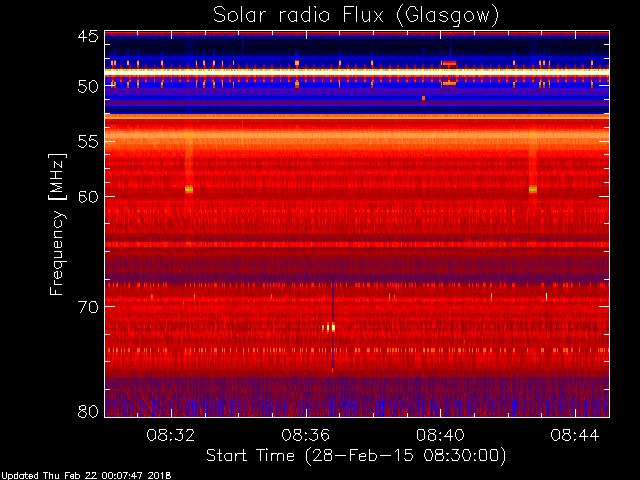This screenshot has width=640, height=480.
Task: Click the 'Frequency [MHz]' axis label
Action: 57,224
